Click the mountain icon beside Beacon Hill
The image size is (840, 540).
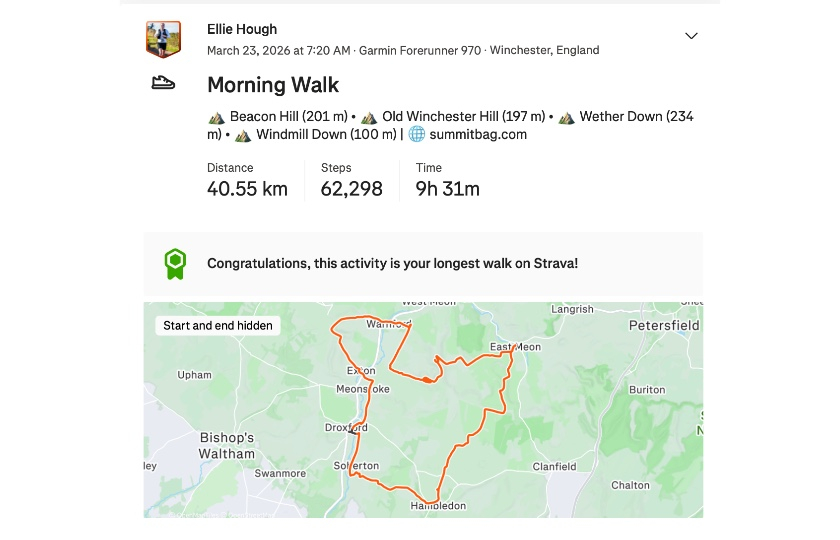tap(216, 117)
